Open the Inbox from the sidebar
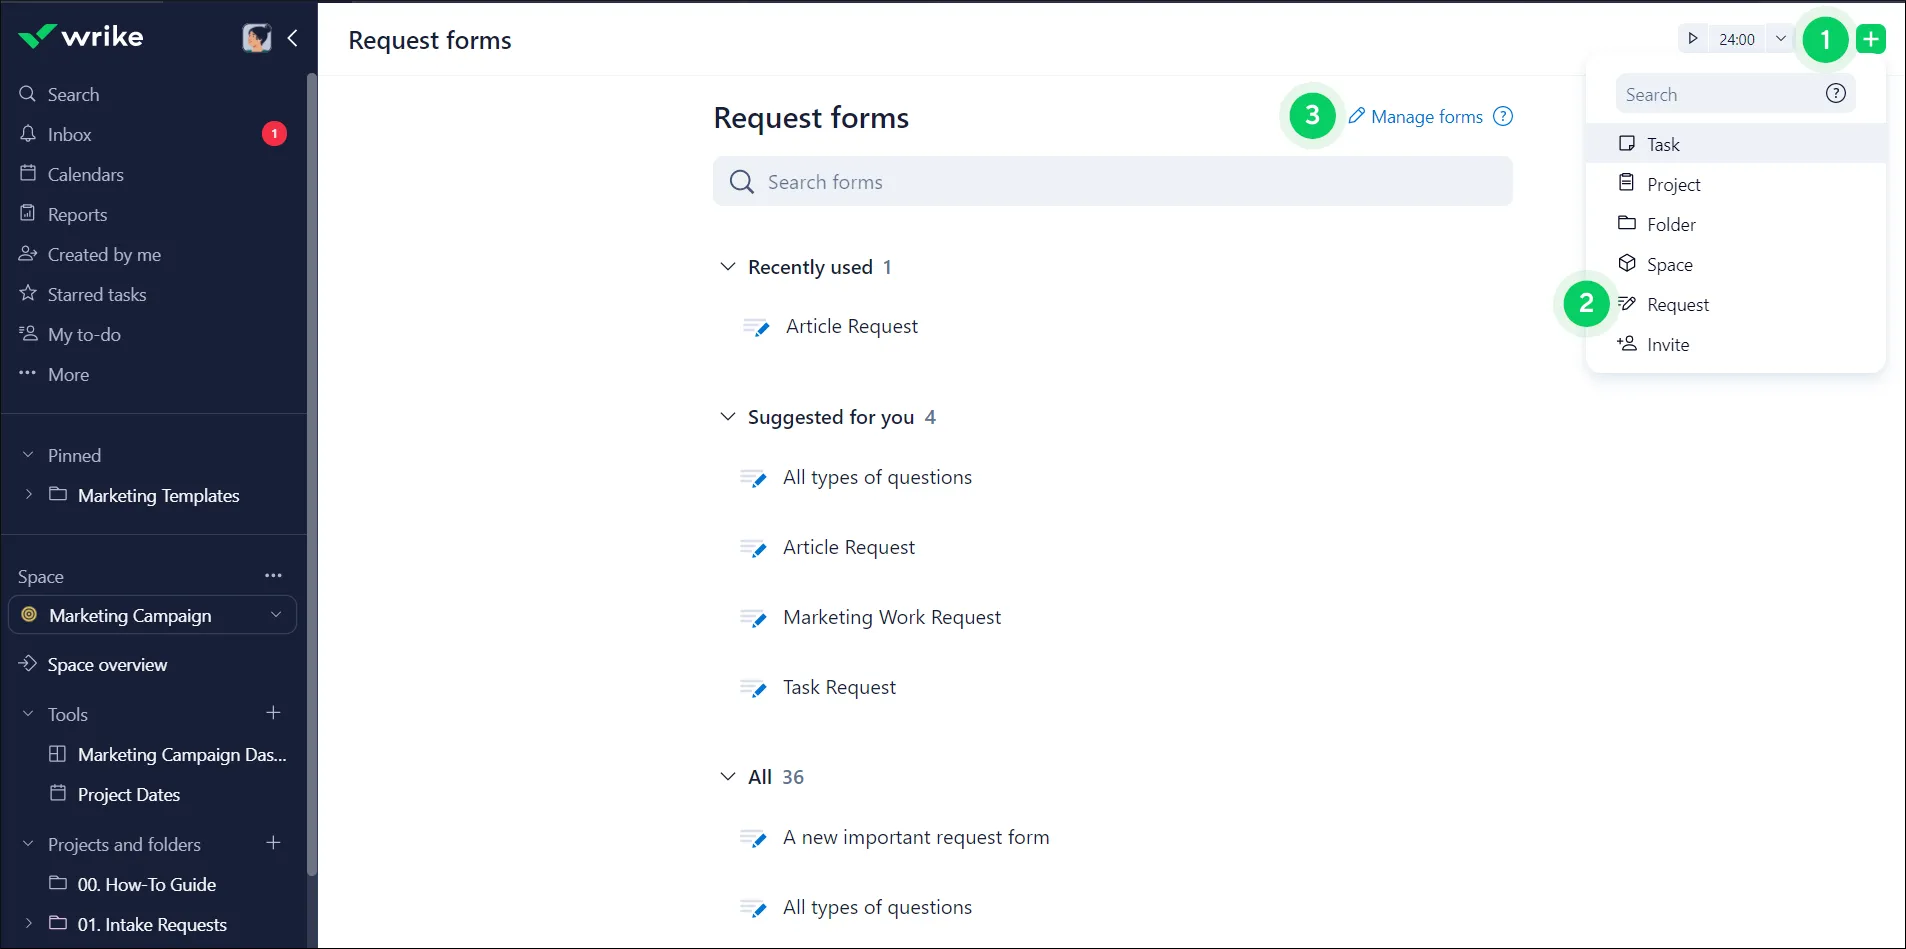This screenshot has height=949, width=1906. click(x=70, y=134)
